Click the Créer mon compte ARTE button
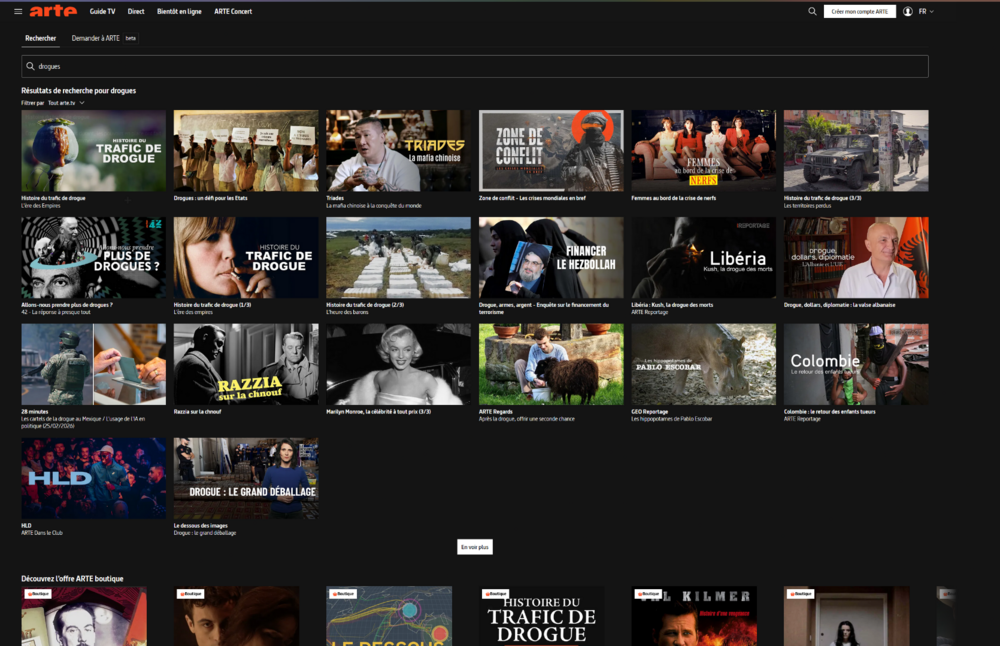Image resolution: width=1000 pixels, height=646 pixels. 860,11
